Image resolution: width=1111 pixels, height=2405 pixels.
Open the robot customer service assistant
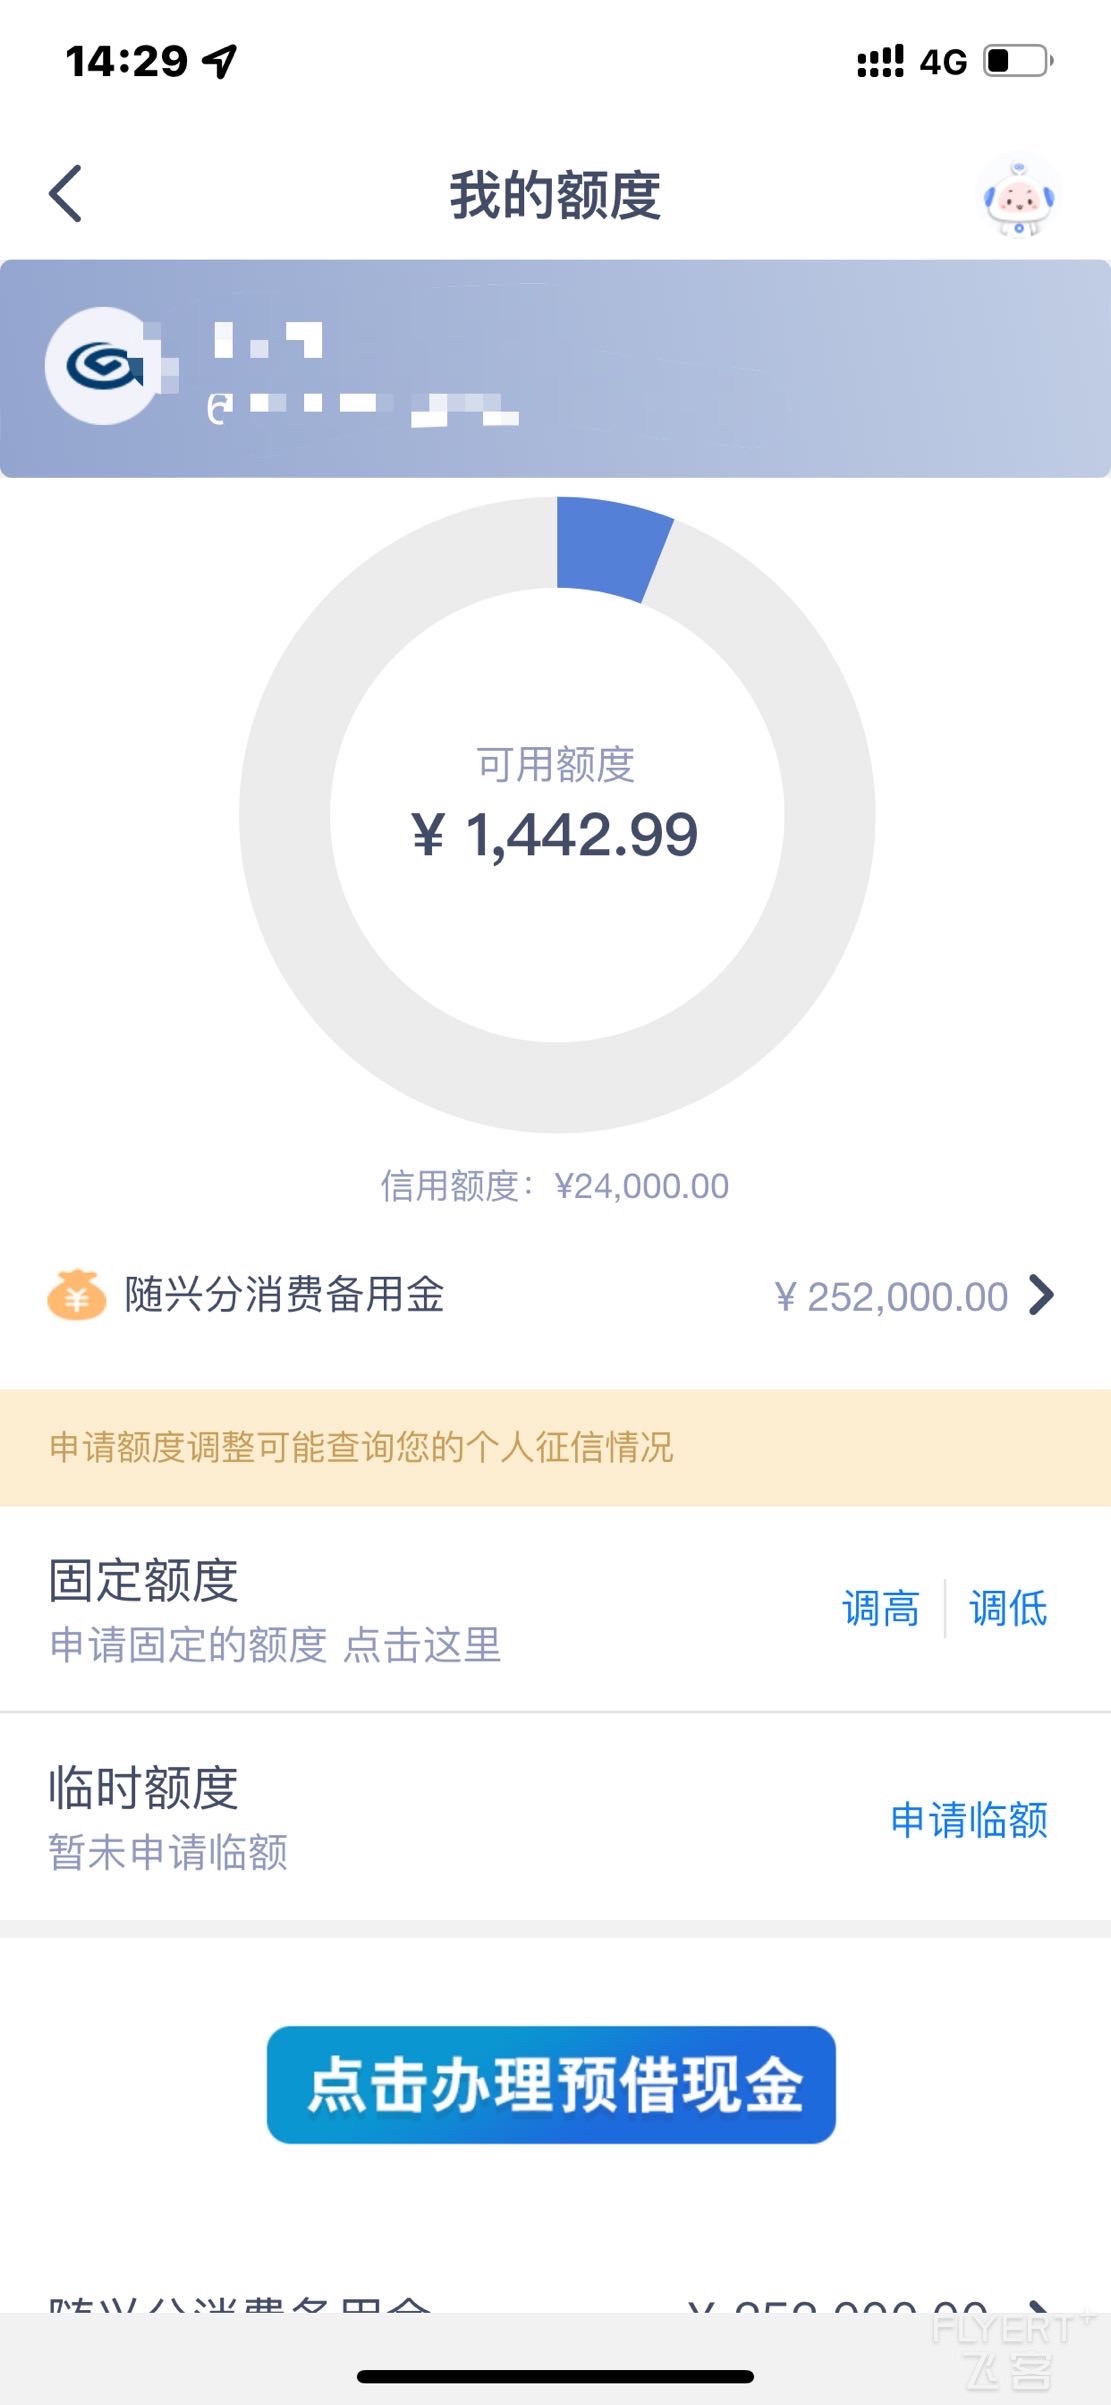coord(1019,197)
